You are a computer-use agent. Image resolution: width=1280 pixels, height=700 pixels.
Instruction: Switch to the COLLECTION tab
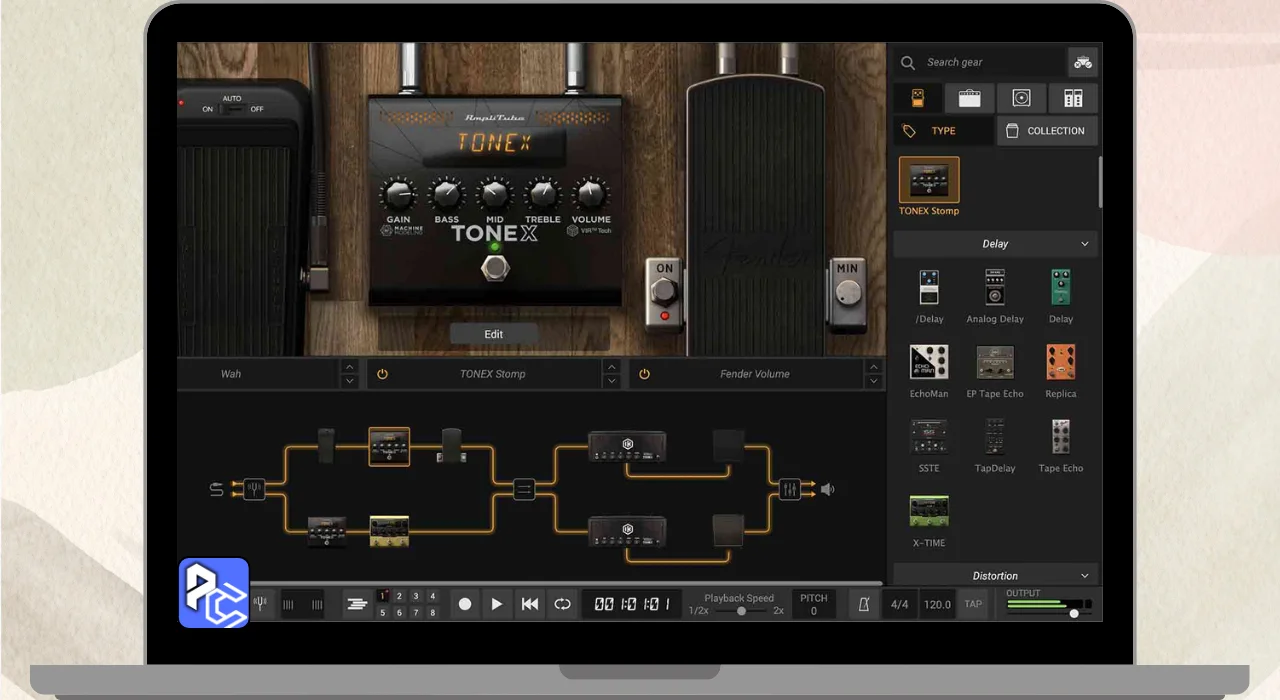coord(1046,131)
